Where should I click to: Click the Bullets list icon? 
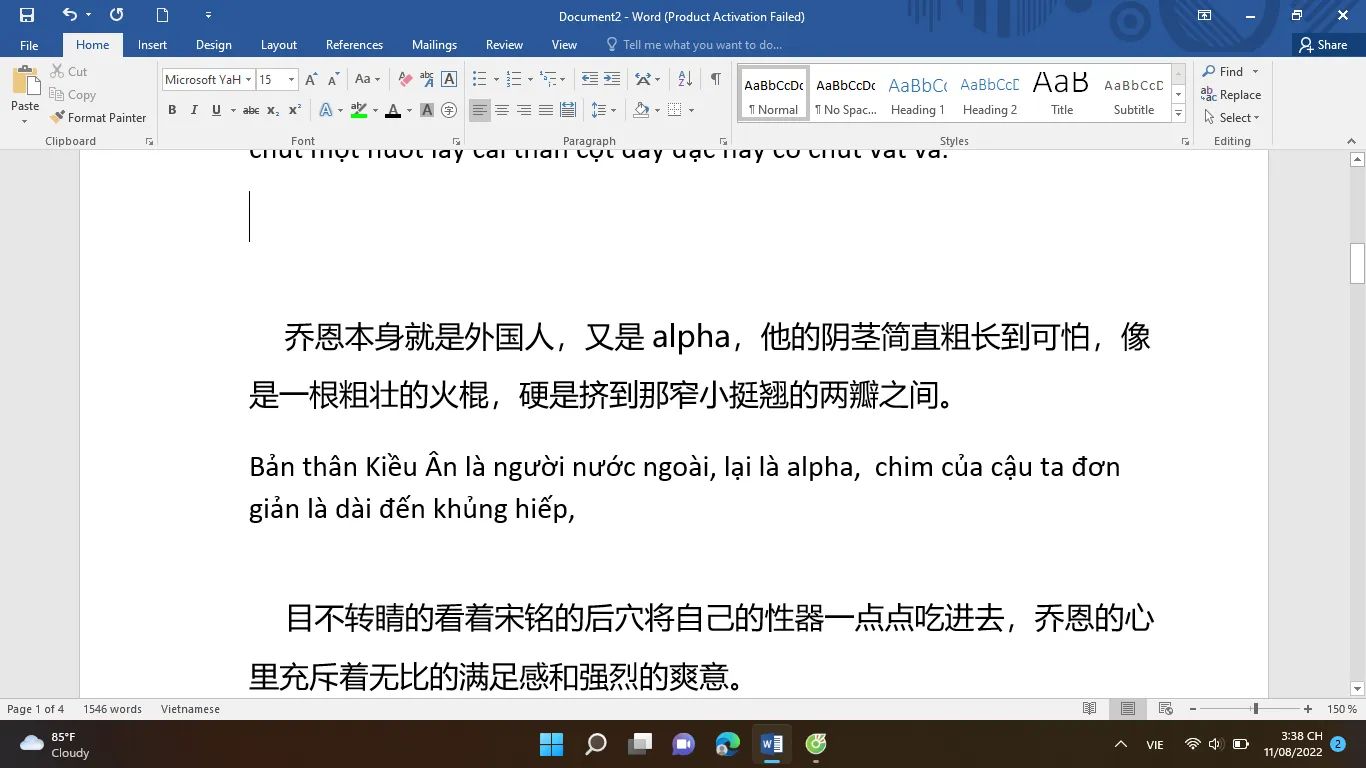pyautogui.click(x=479, y=79)
